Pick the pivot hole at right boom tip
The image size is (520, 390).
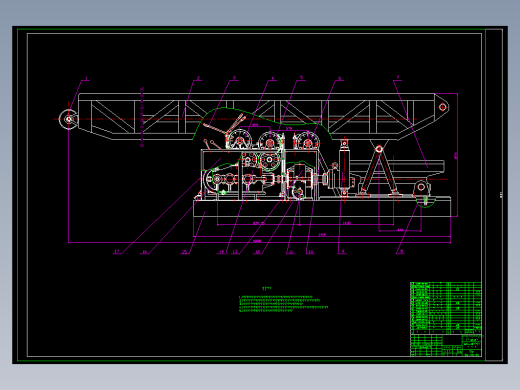pos(442,107)
